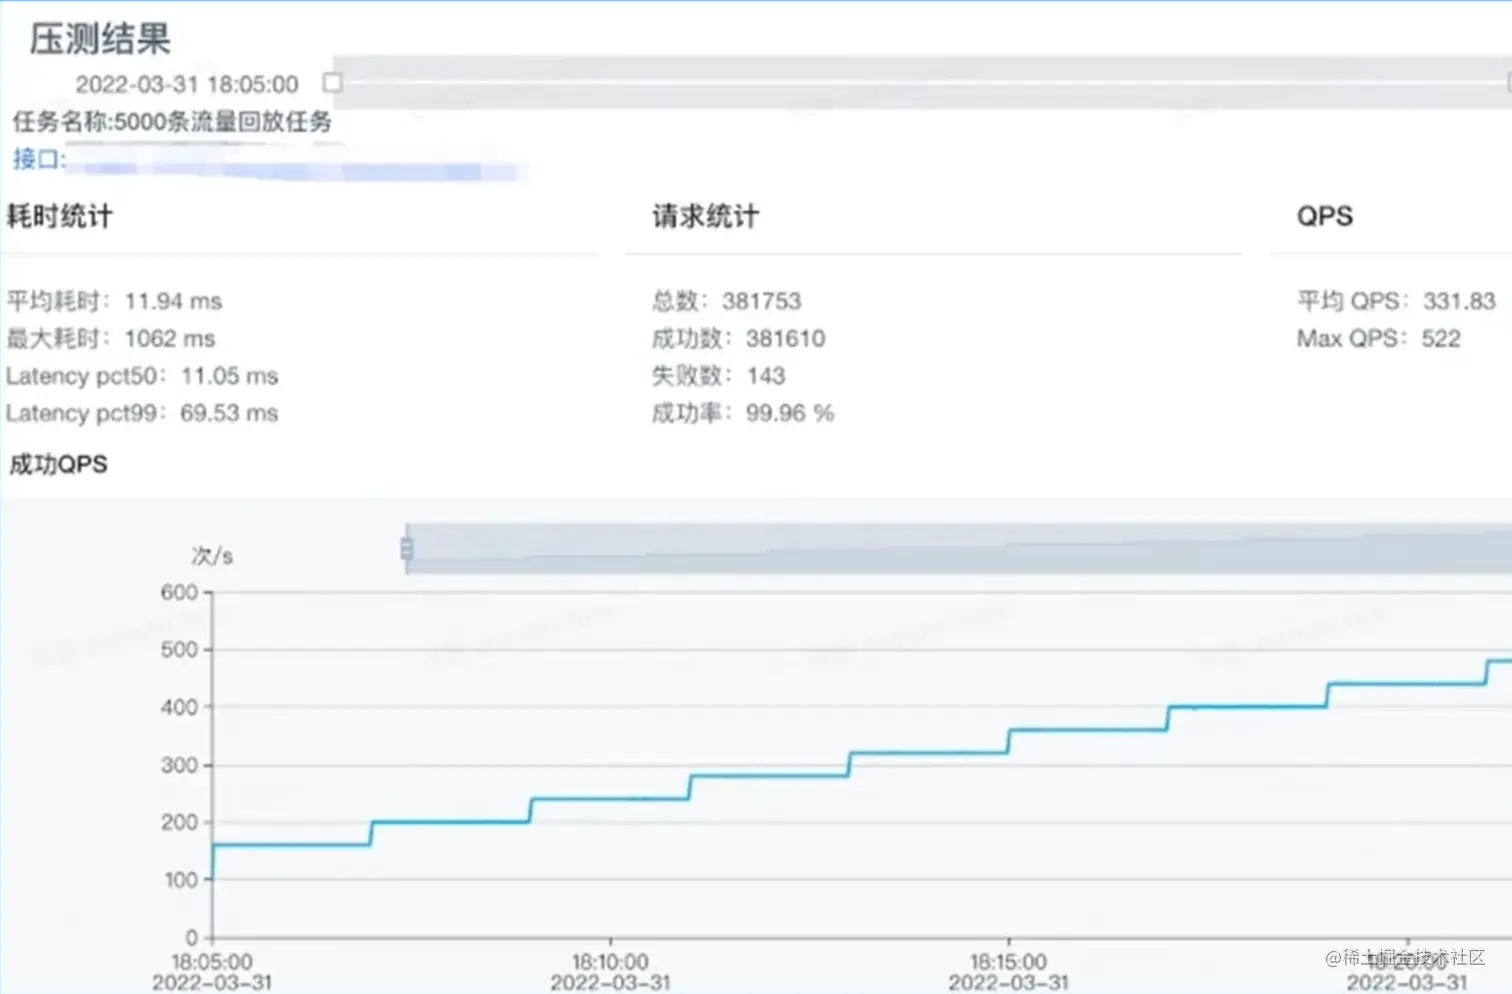Select the Latency pct50 11.05 ms row
The height and width of the screenshot is (994, 1512).
click(x=142, y=376)
